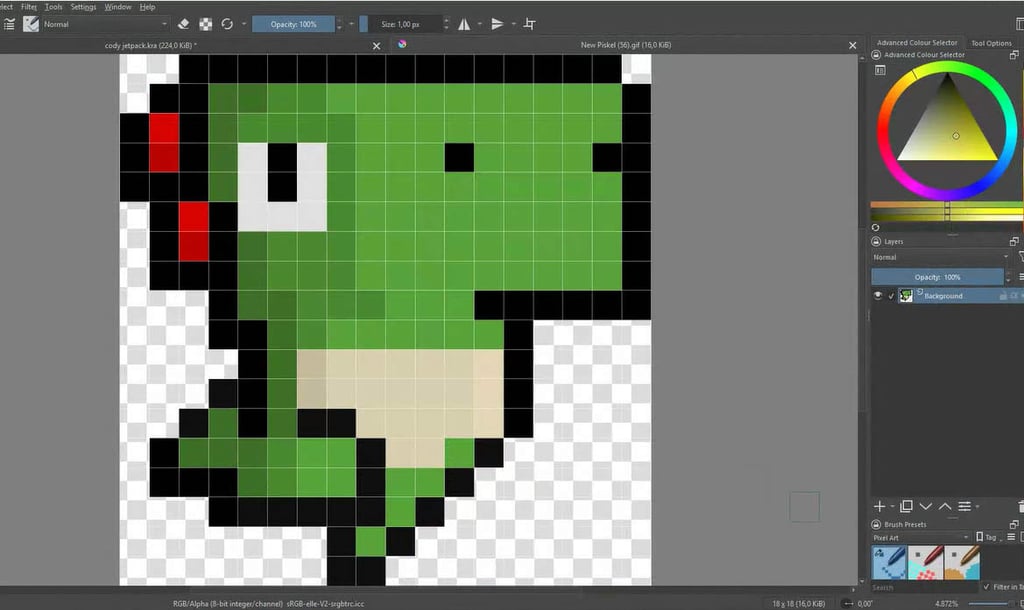Toggle preserve alpha checkerboard icon

(206, 24)
